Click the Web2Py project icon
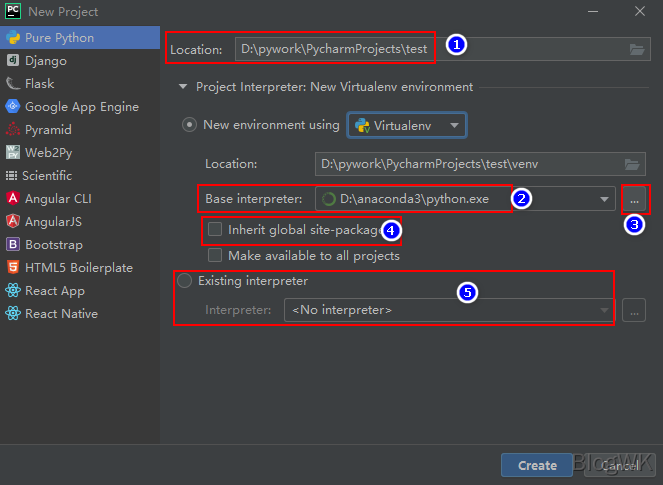The height and width of the screenshot is (485, 663). click(x=13, y=152)
